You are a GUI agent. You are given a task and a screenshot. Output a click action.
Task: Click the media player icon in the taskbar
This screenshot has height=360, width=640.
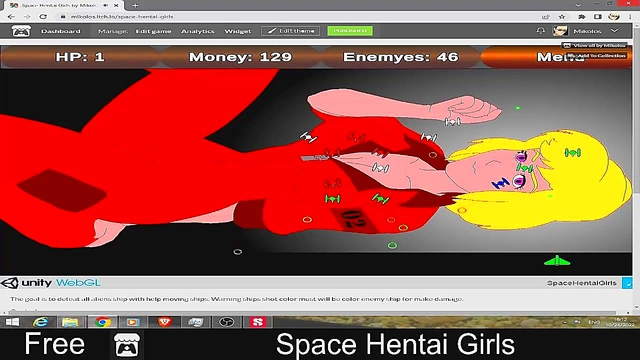[x=133, y=322]
